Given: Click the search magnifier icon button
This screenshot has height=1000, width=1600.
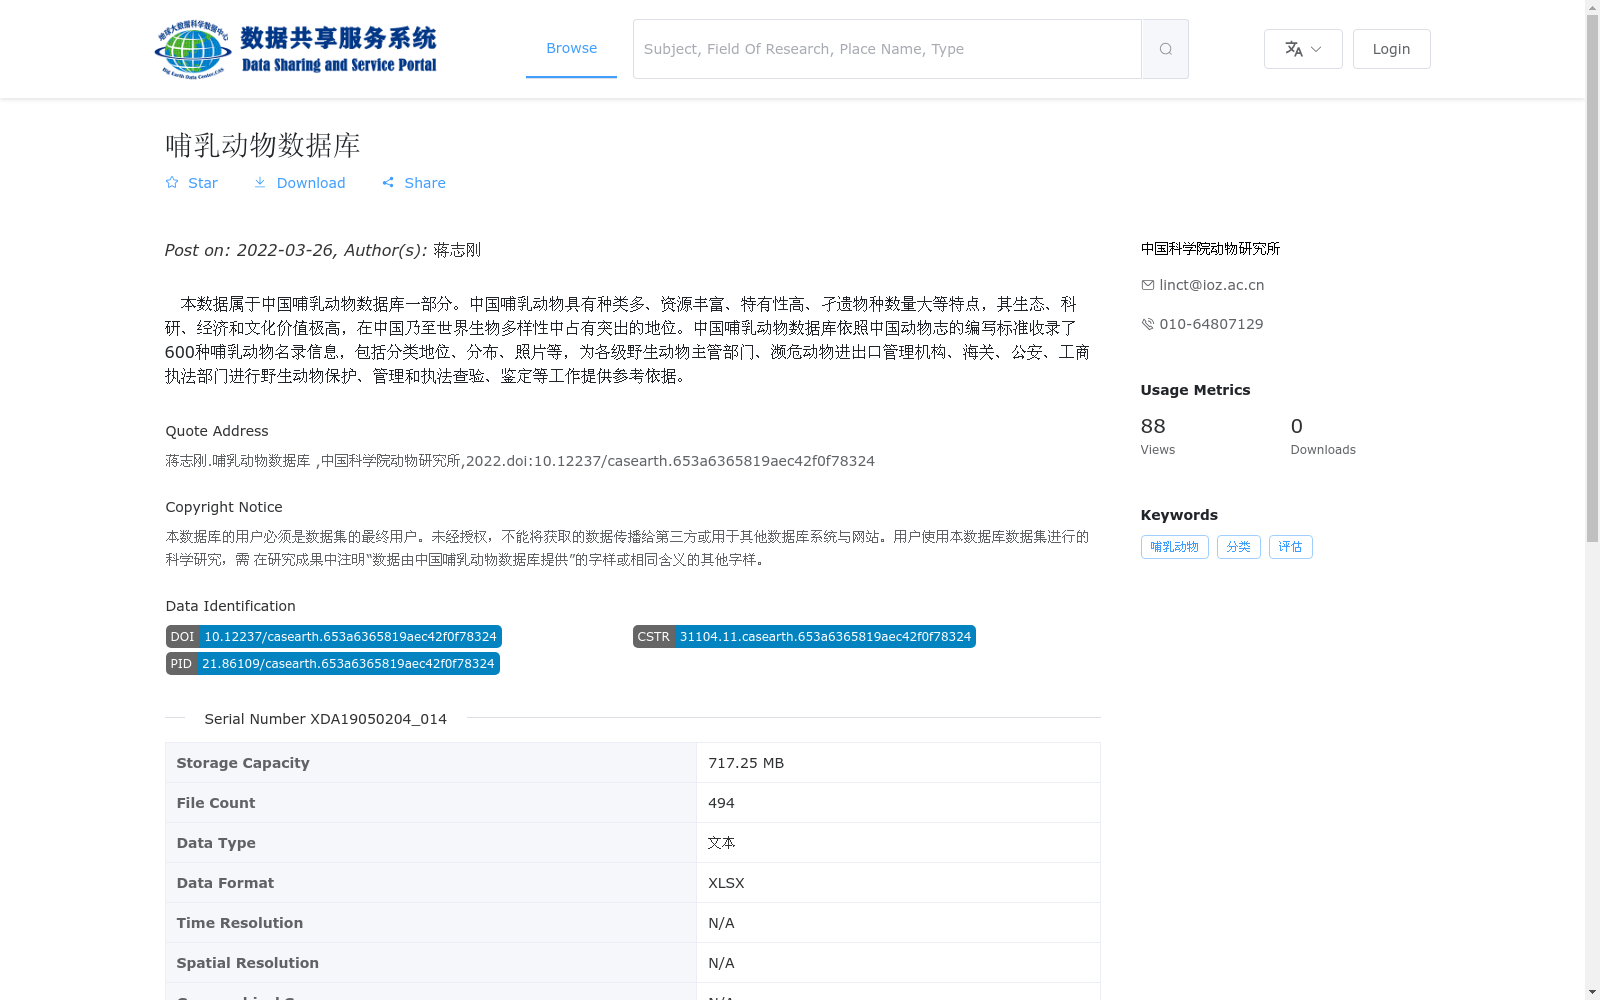Looking at the screenshot, I should point(1165,49).
